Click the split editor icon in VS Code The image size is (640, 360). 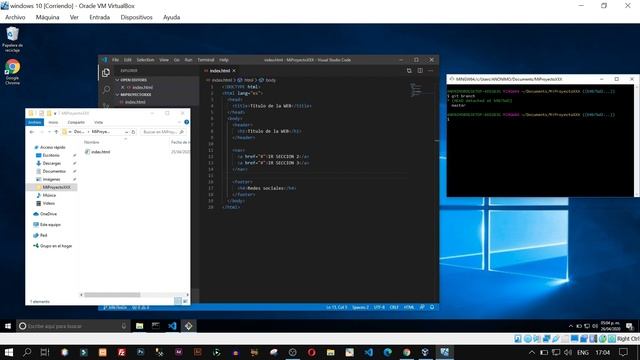point(420,71)
